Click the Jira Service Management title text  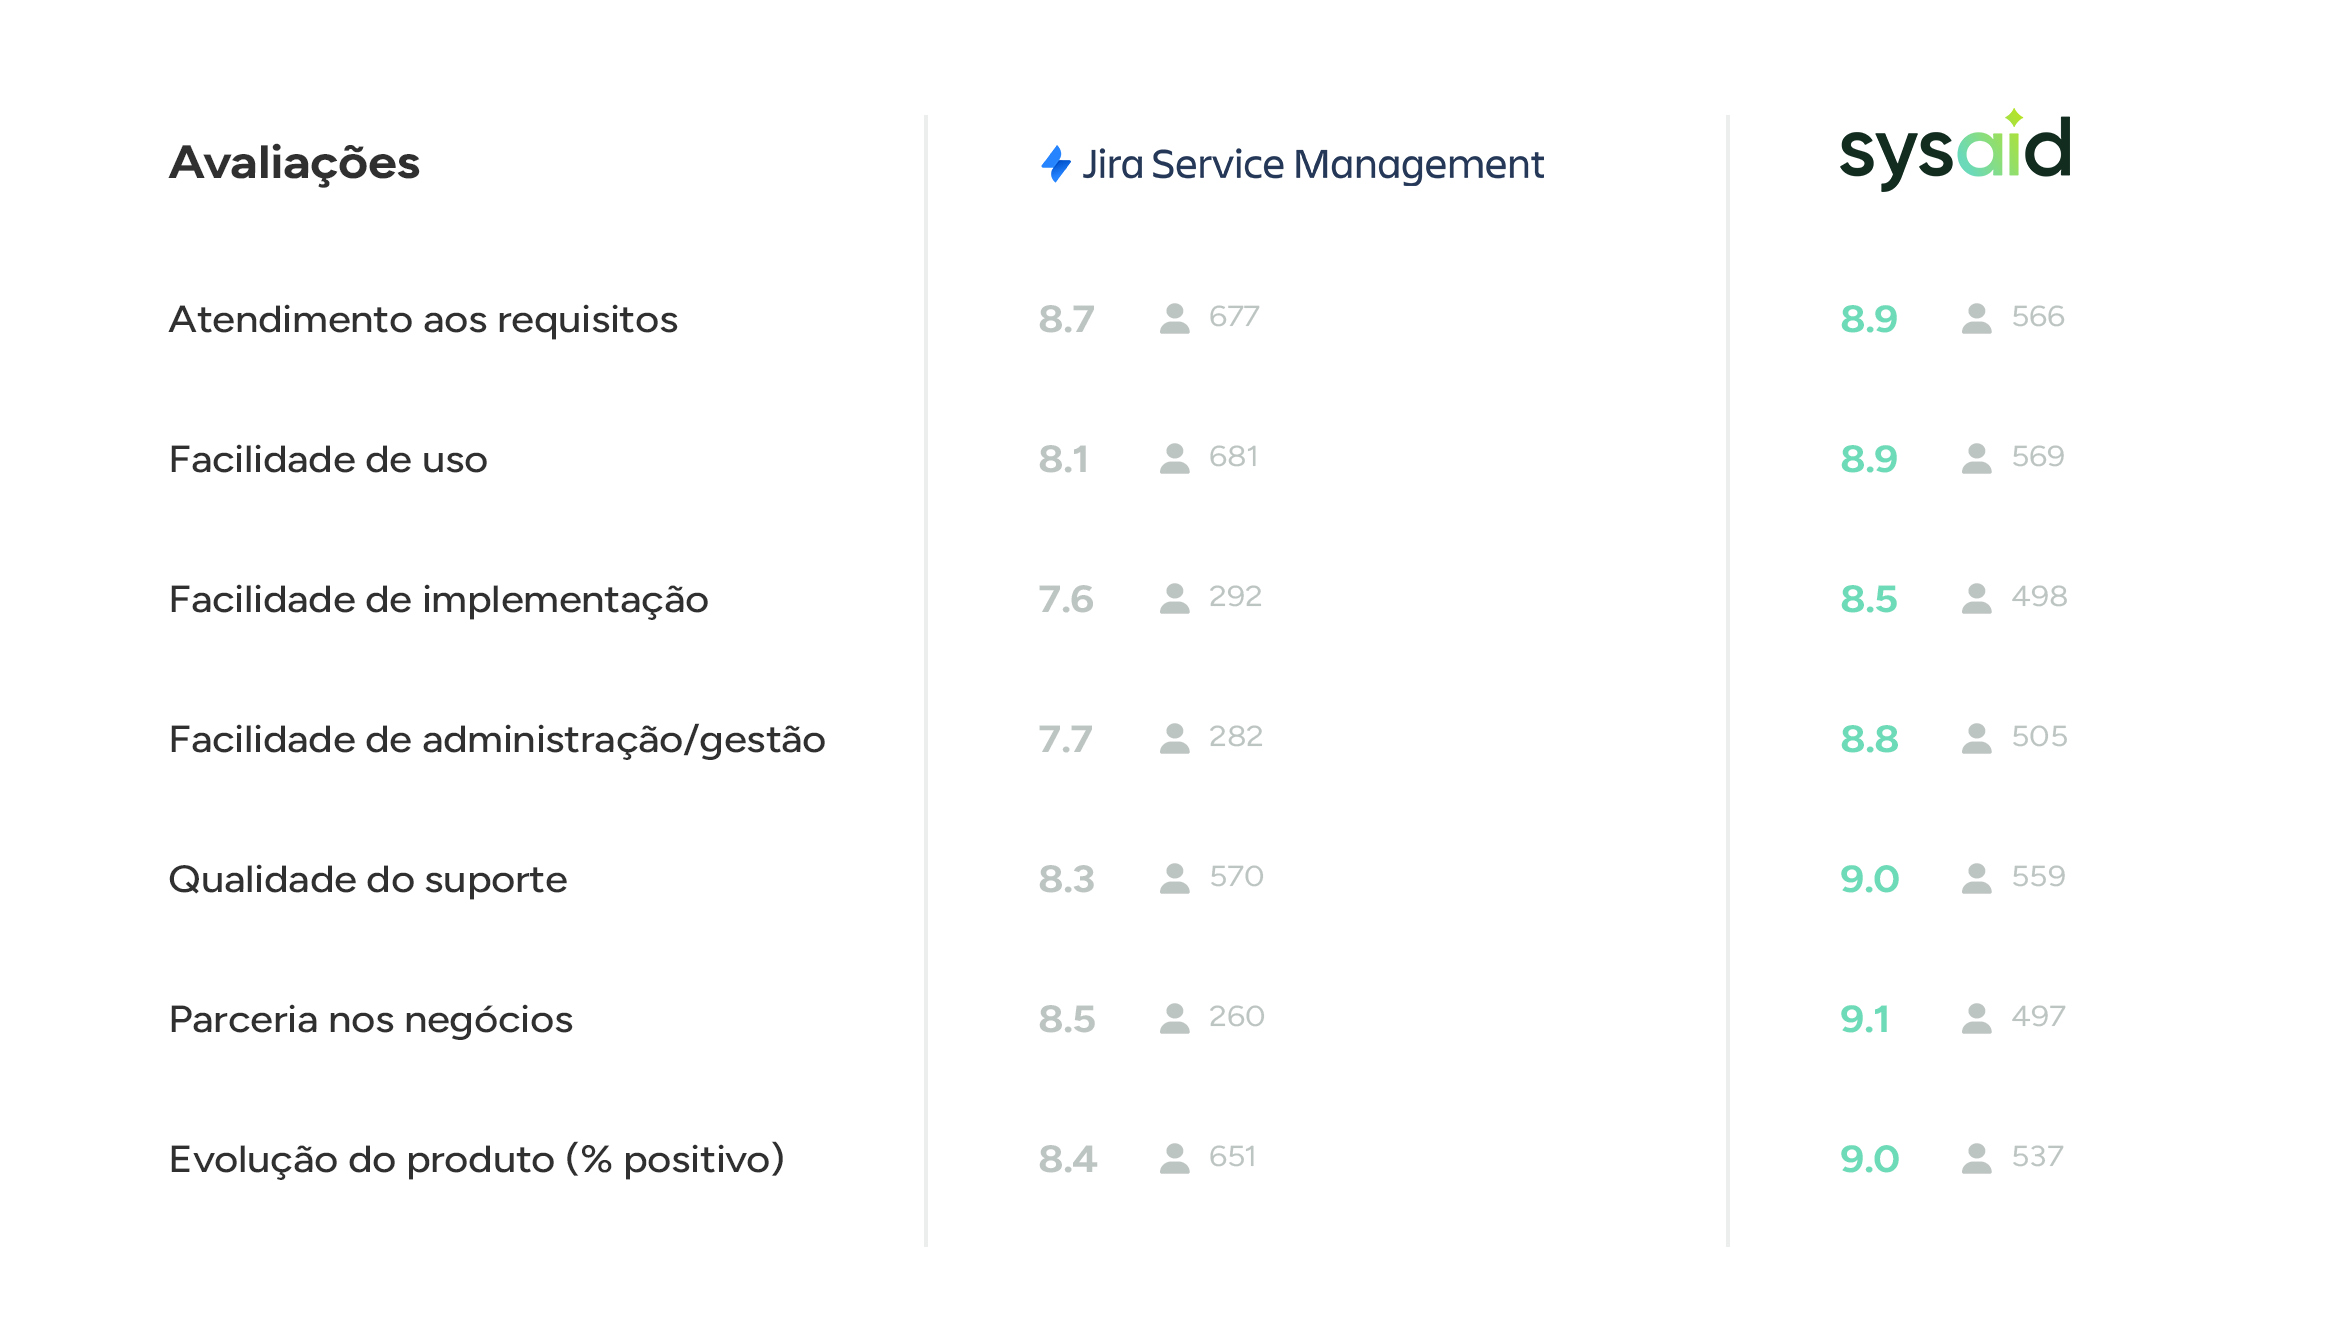(1313, 165)
